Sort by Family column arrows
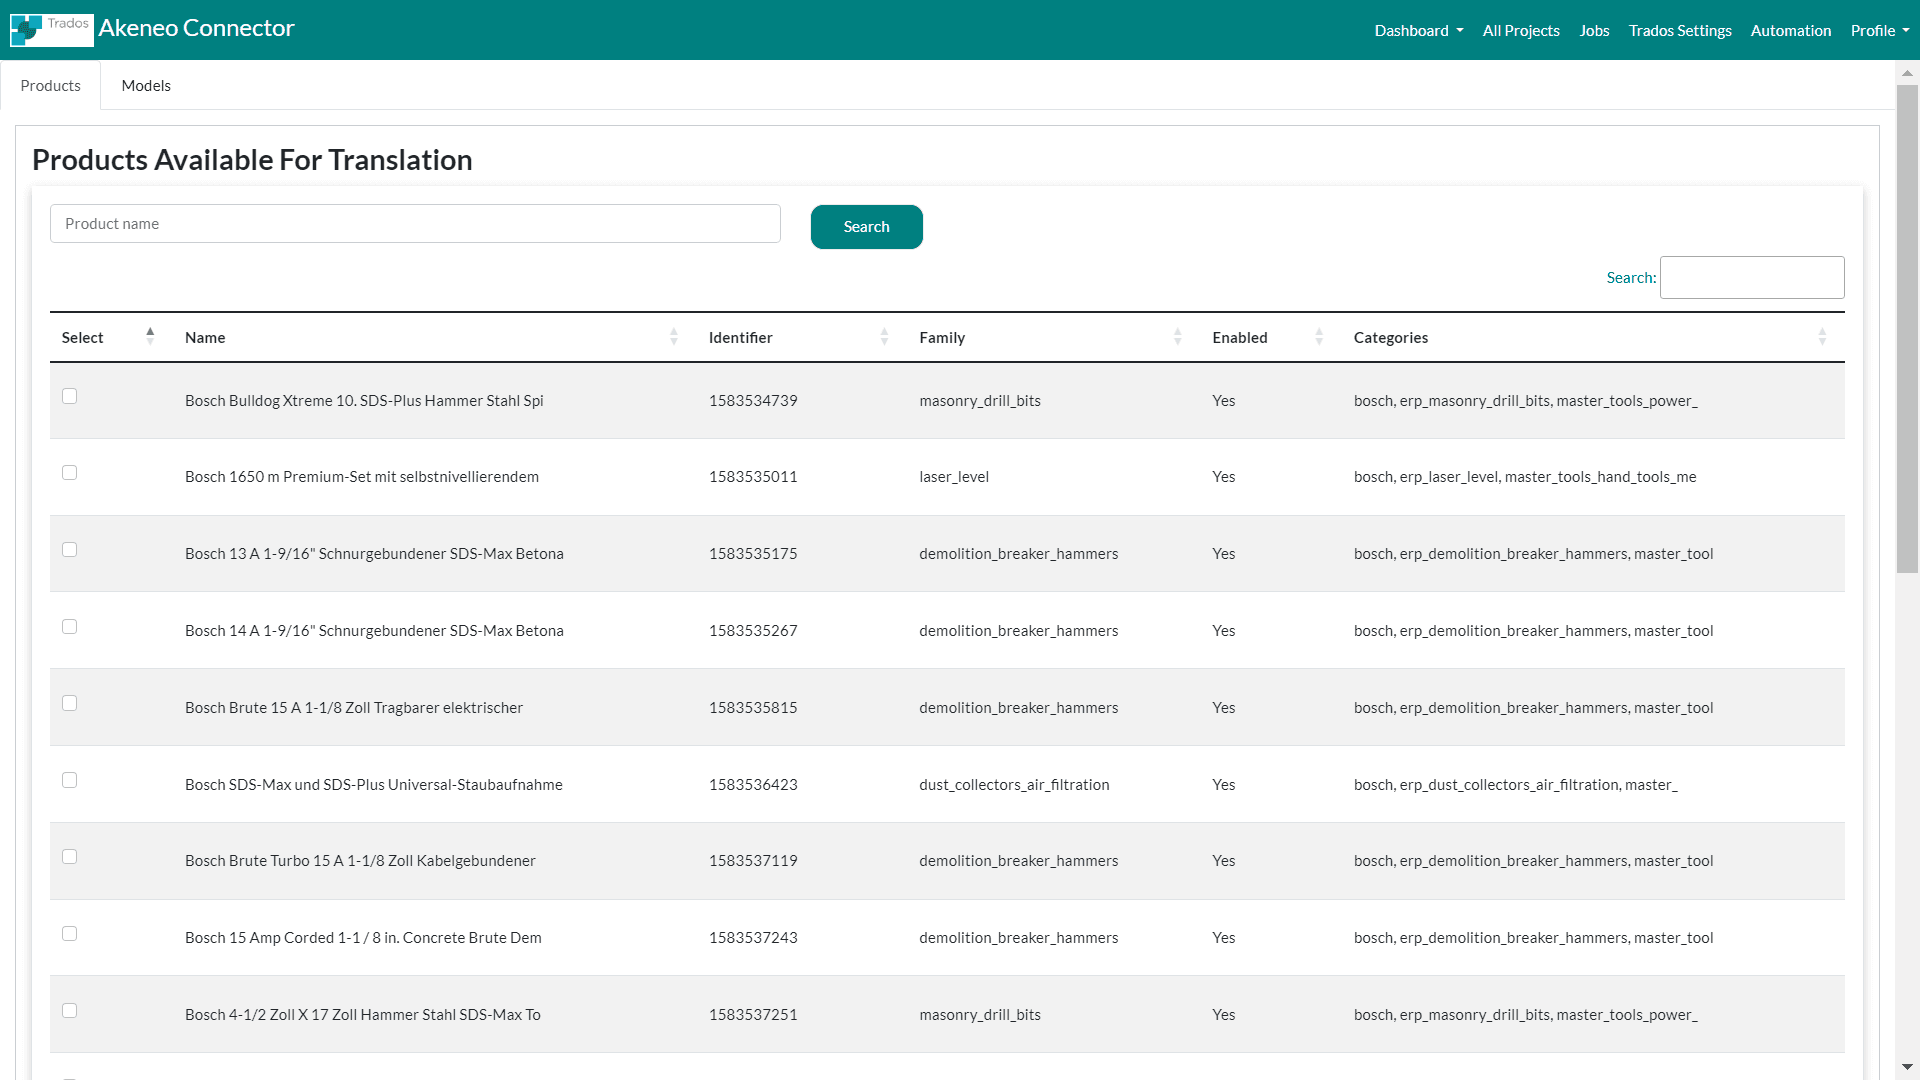Viewport: 1920px width, 1080px height. click(1177, 337)
